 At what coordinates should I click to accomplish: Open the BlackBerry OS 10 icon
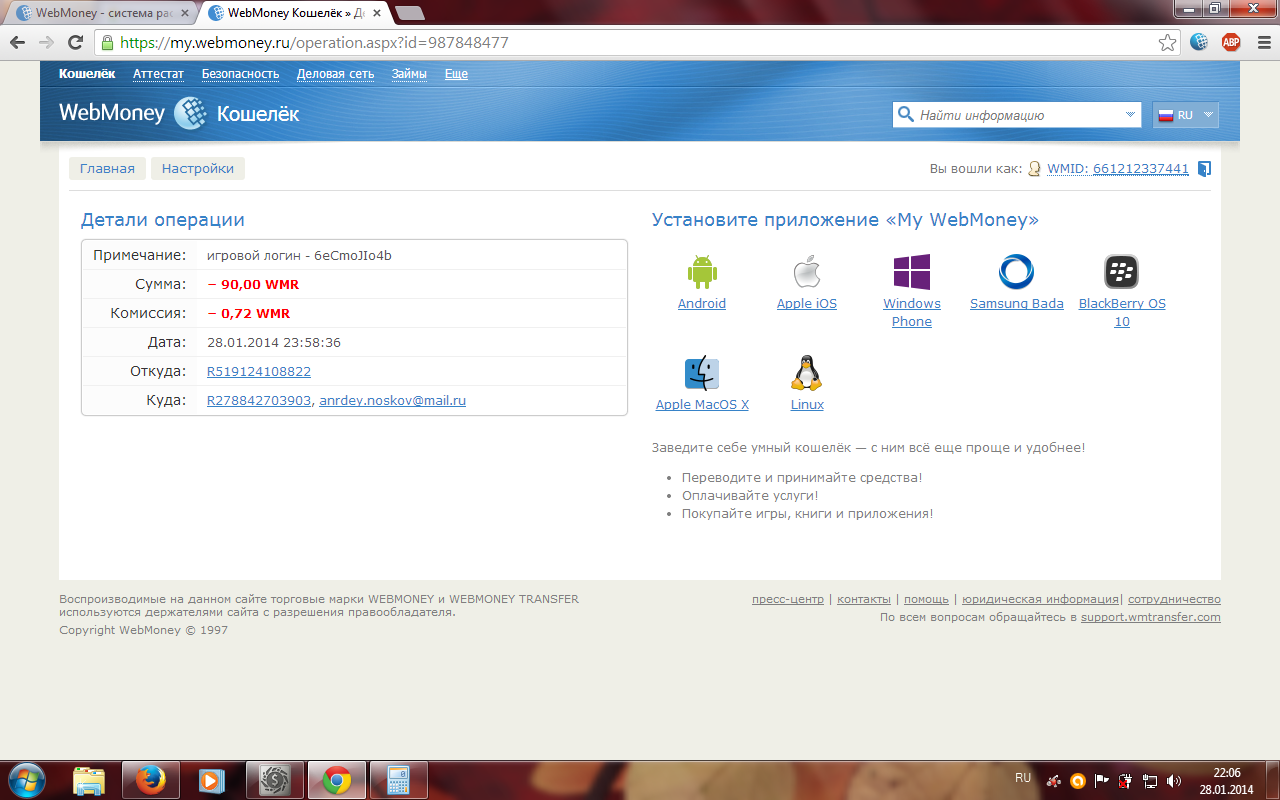pyautogui.click(x=1122, y=272)
